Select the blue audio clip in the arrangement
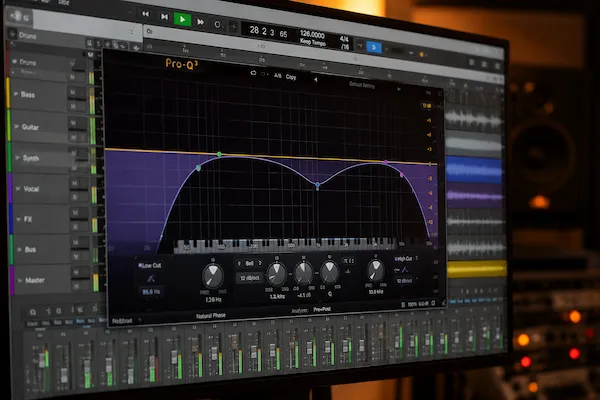Viewport: 600px width, 400px height. (474, 170)
